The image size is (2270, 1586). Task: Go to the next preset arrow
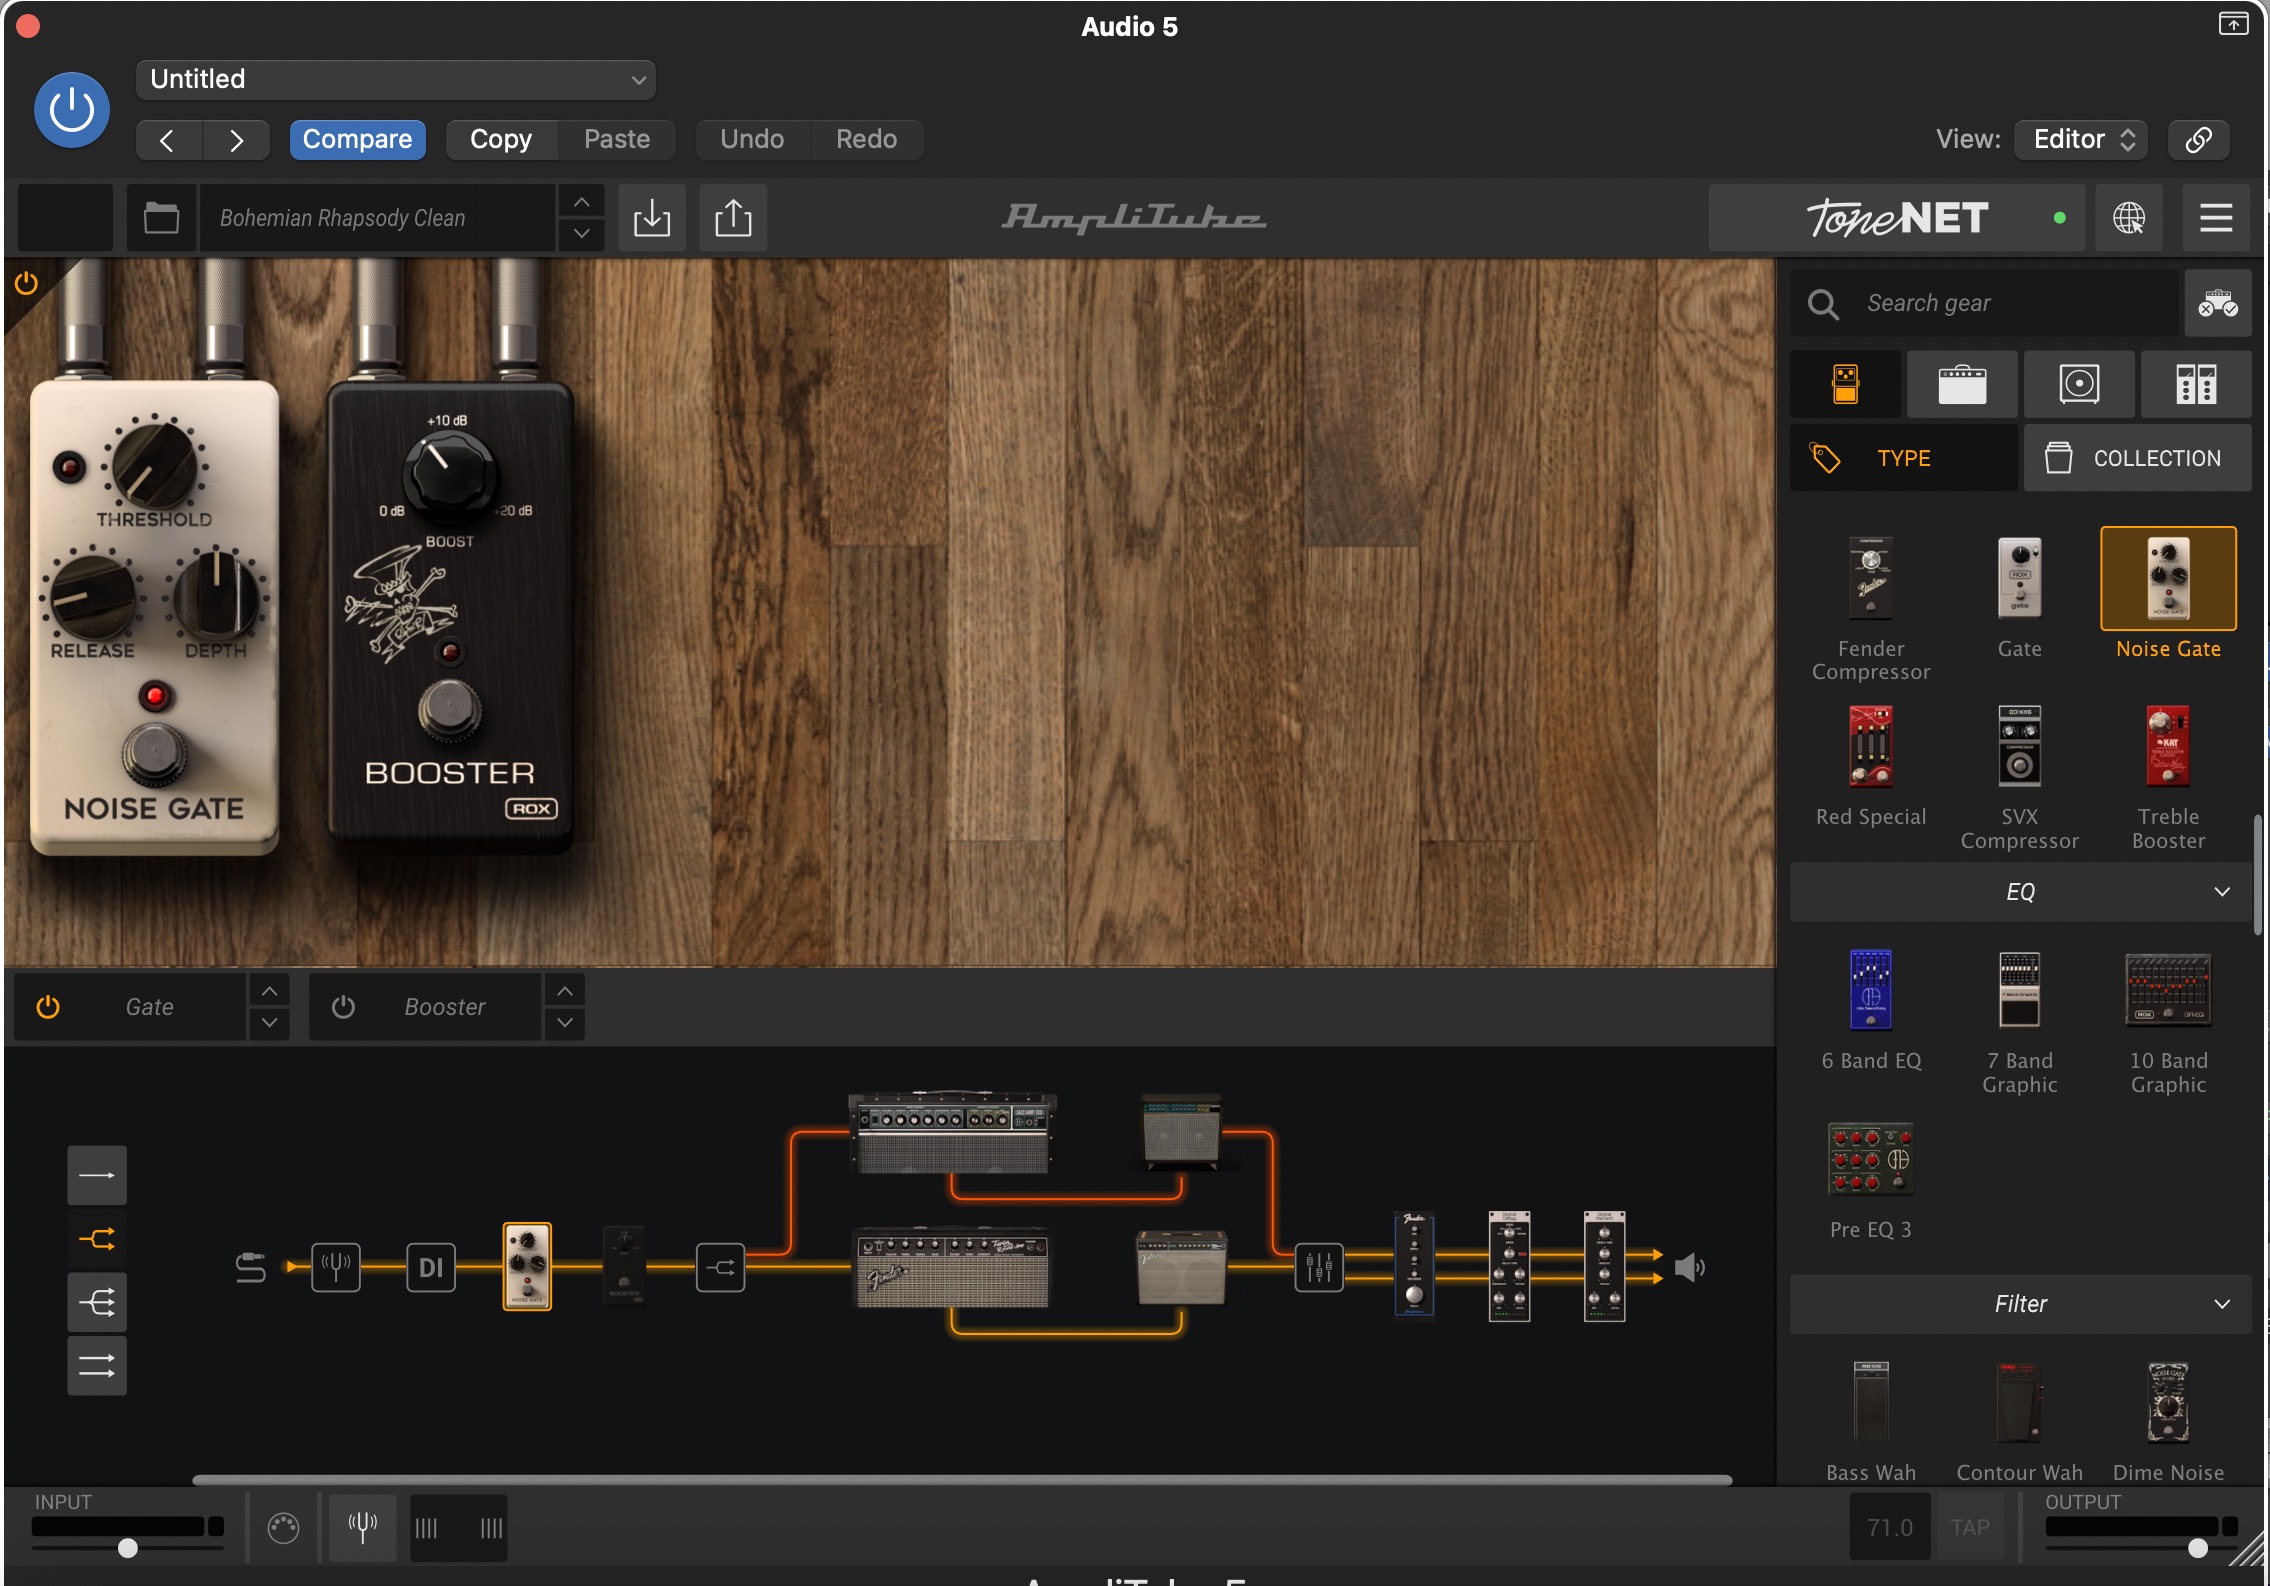[236, 140]
